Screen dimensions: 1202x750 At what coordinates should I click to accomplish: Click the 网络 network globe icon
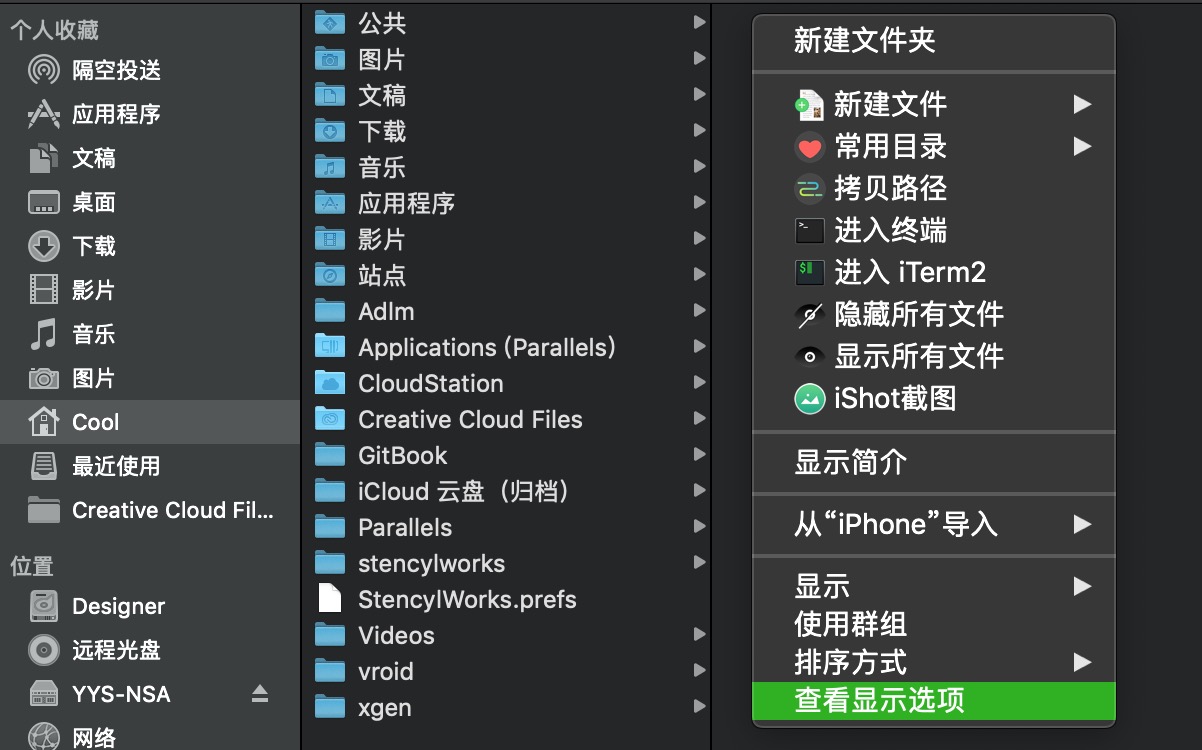click(x=43, y=737)
